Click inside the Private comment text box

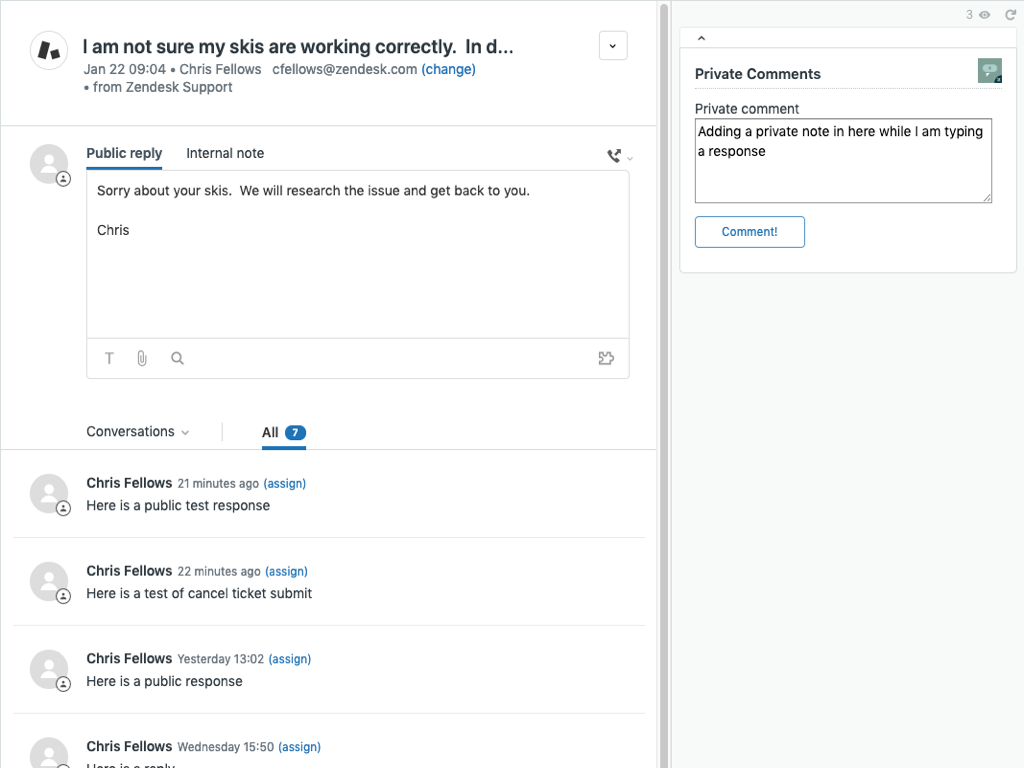tap(842, 160)
